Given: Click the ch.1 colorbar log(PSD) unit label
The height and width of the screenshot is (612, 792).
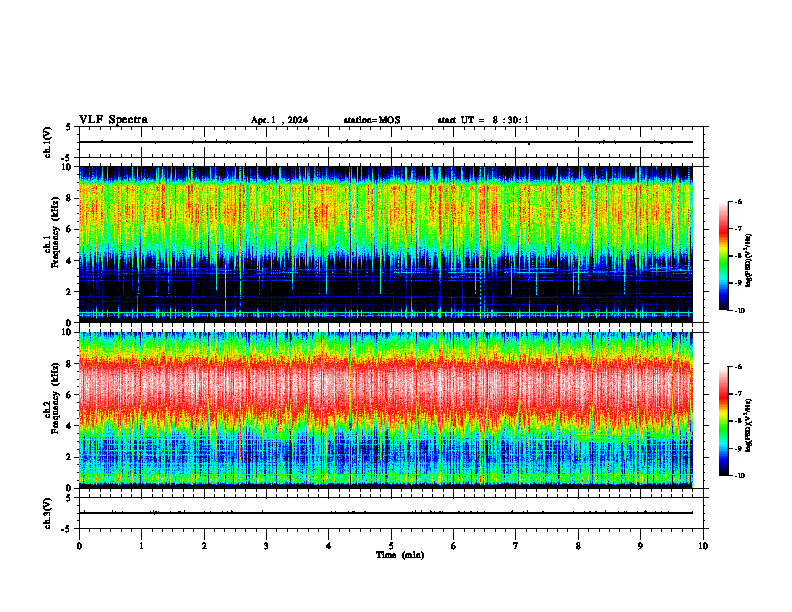Looking at the screenshot, I should coord(749,260).
